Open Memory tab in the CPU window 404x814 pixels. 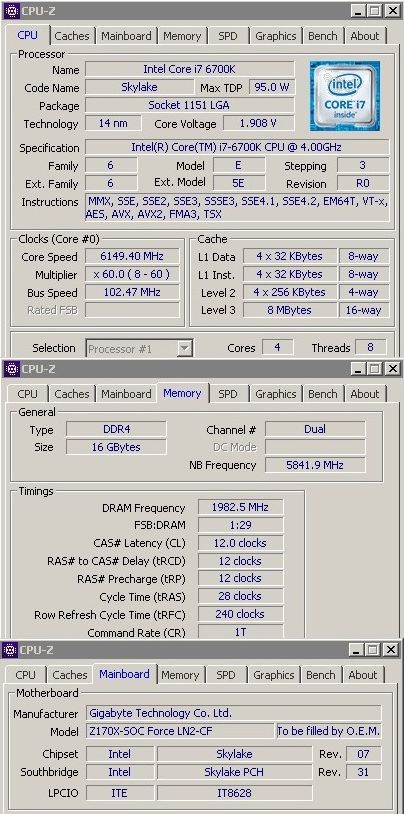click(x=182, y=36)
